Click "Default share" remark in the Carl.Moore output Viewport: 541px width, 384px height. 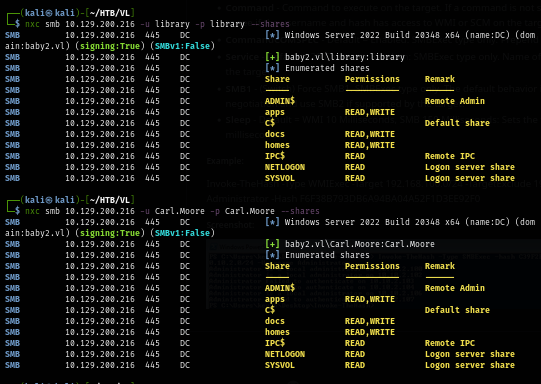(457, 310)
